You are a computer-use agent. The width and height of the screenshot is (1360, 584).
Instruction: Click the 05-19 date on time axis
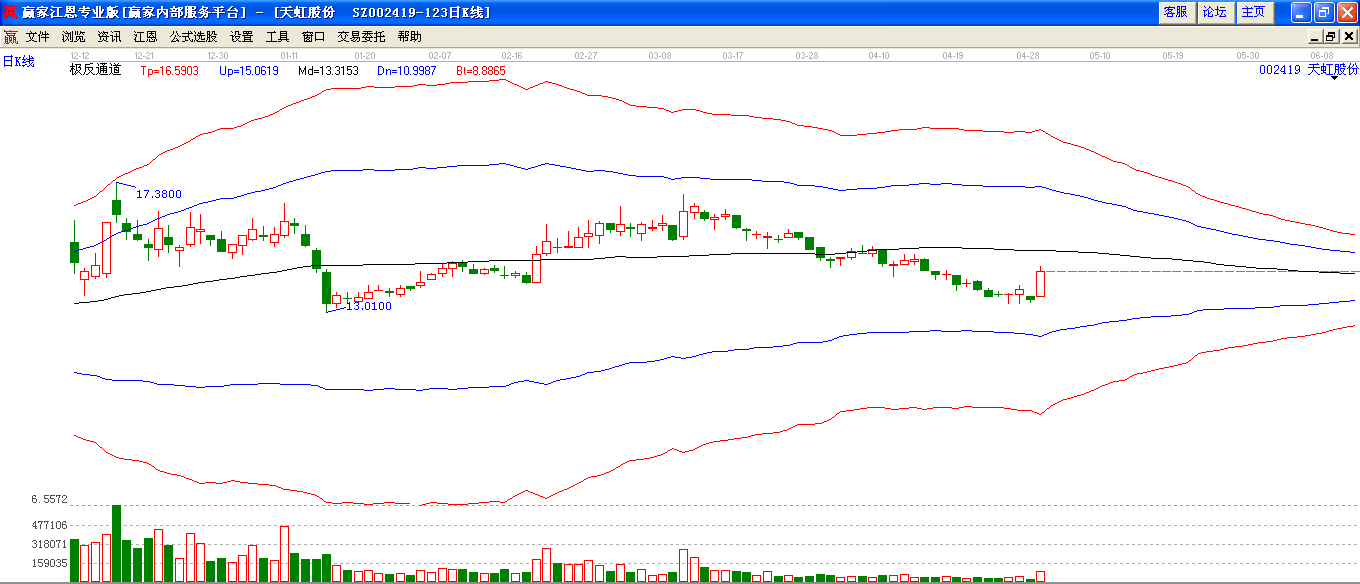[1173, 55]
